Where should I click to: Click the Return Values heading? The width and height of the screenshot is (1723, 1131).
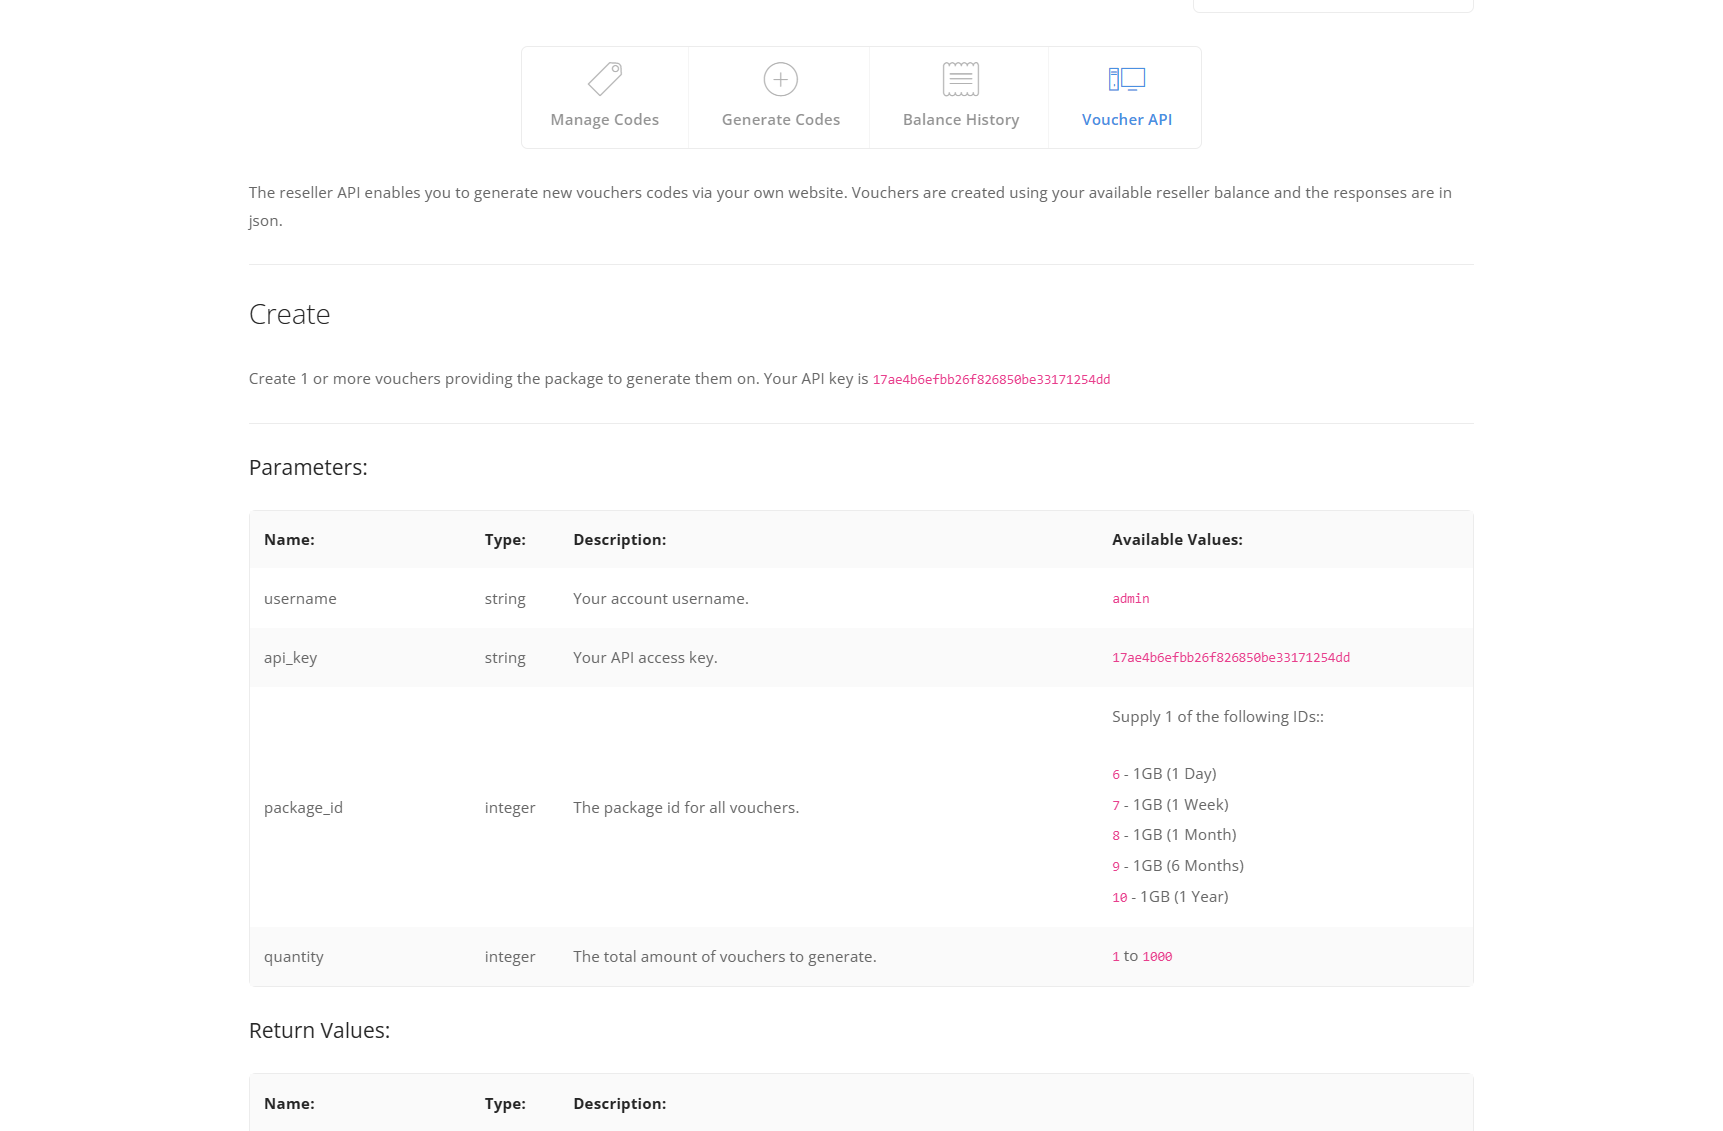pos(319,1031)
